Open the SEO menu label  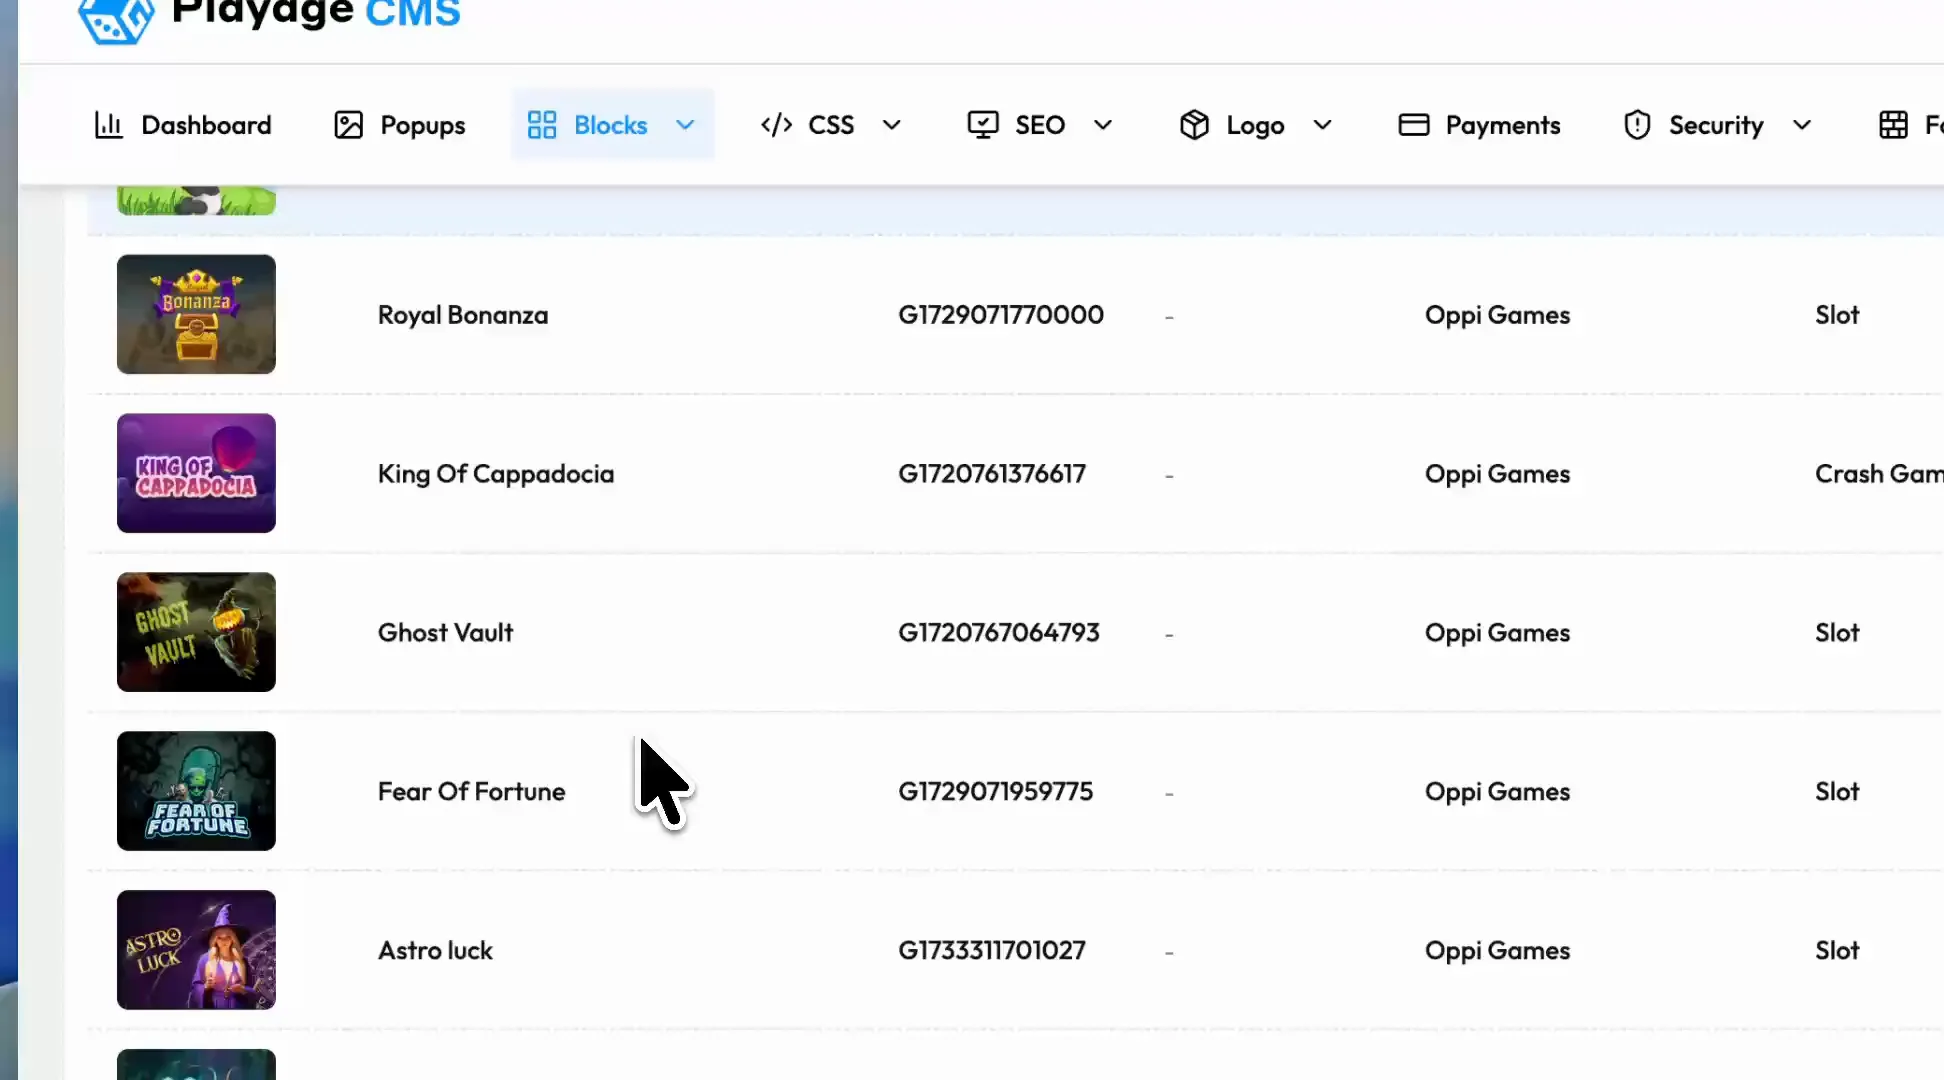pyautogui.click(x=1040, y=125)
